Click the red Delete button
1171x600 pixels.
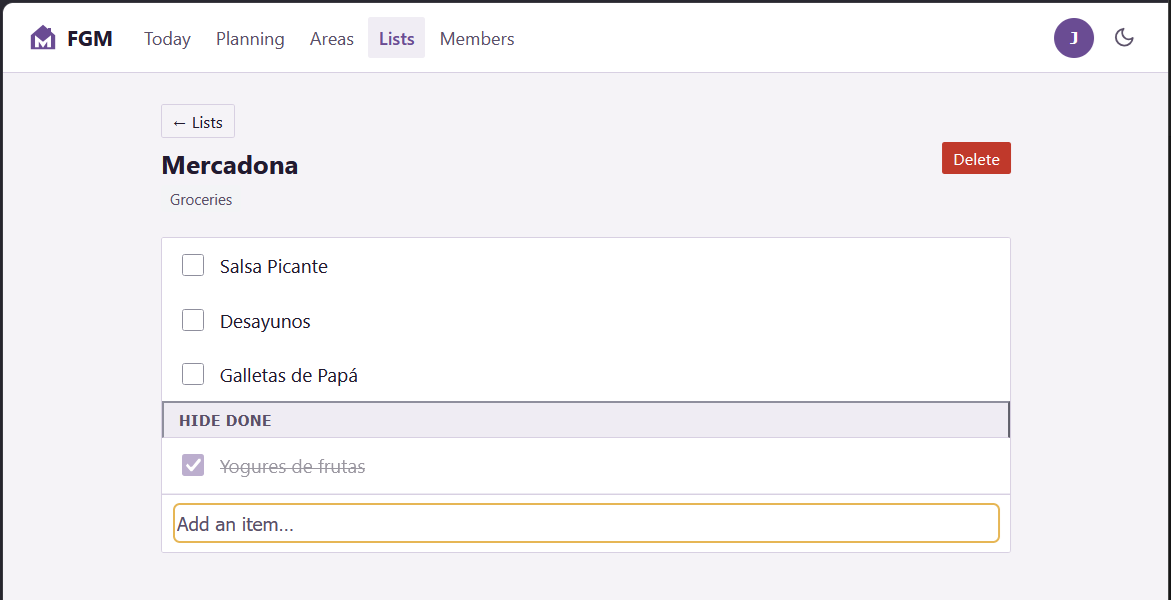[x=976, y=158]
